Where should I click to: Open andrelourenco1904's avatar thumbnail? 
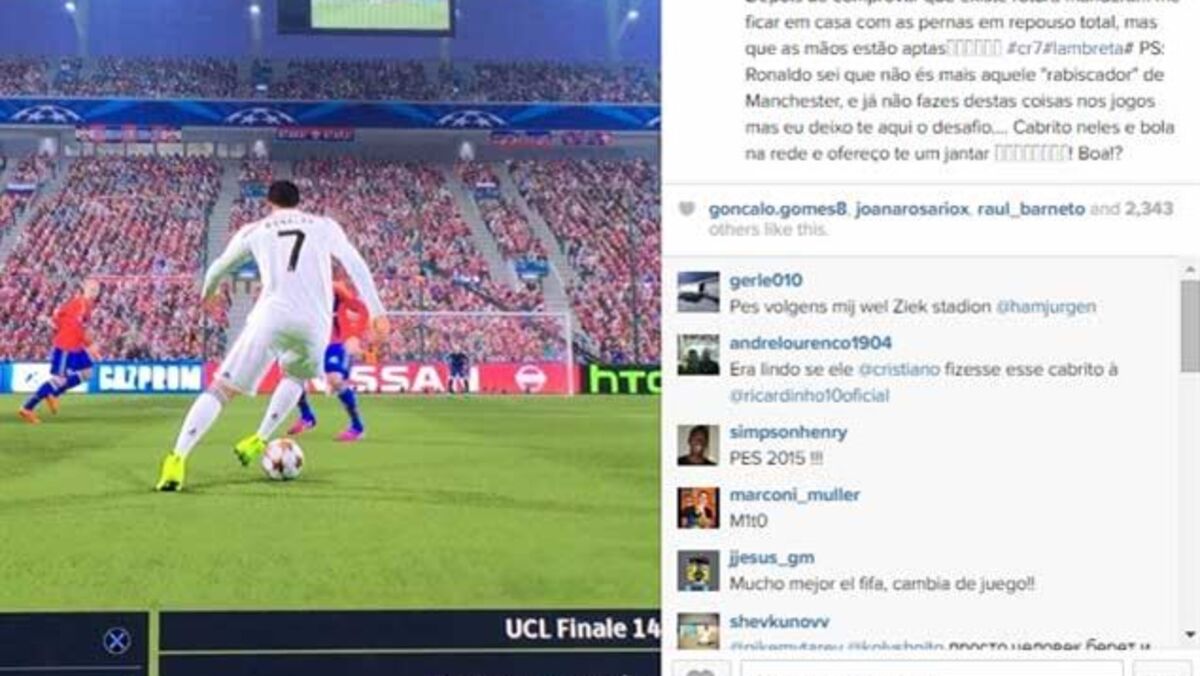[x=698, y=354]
